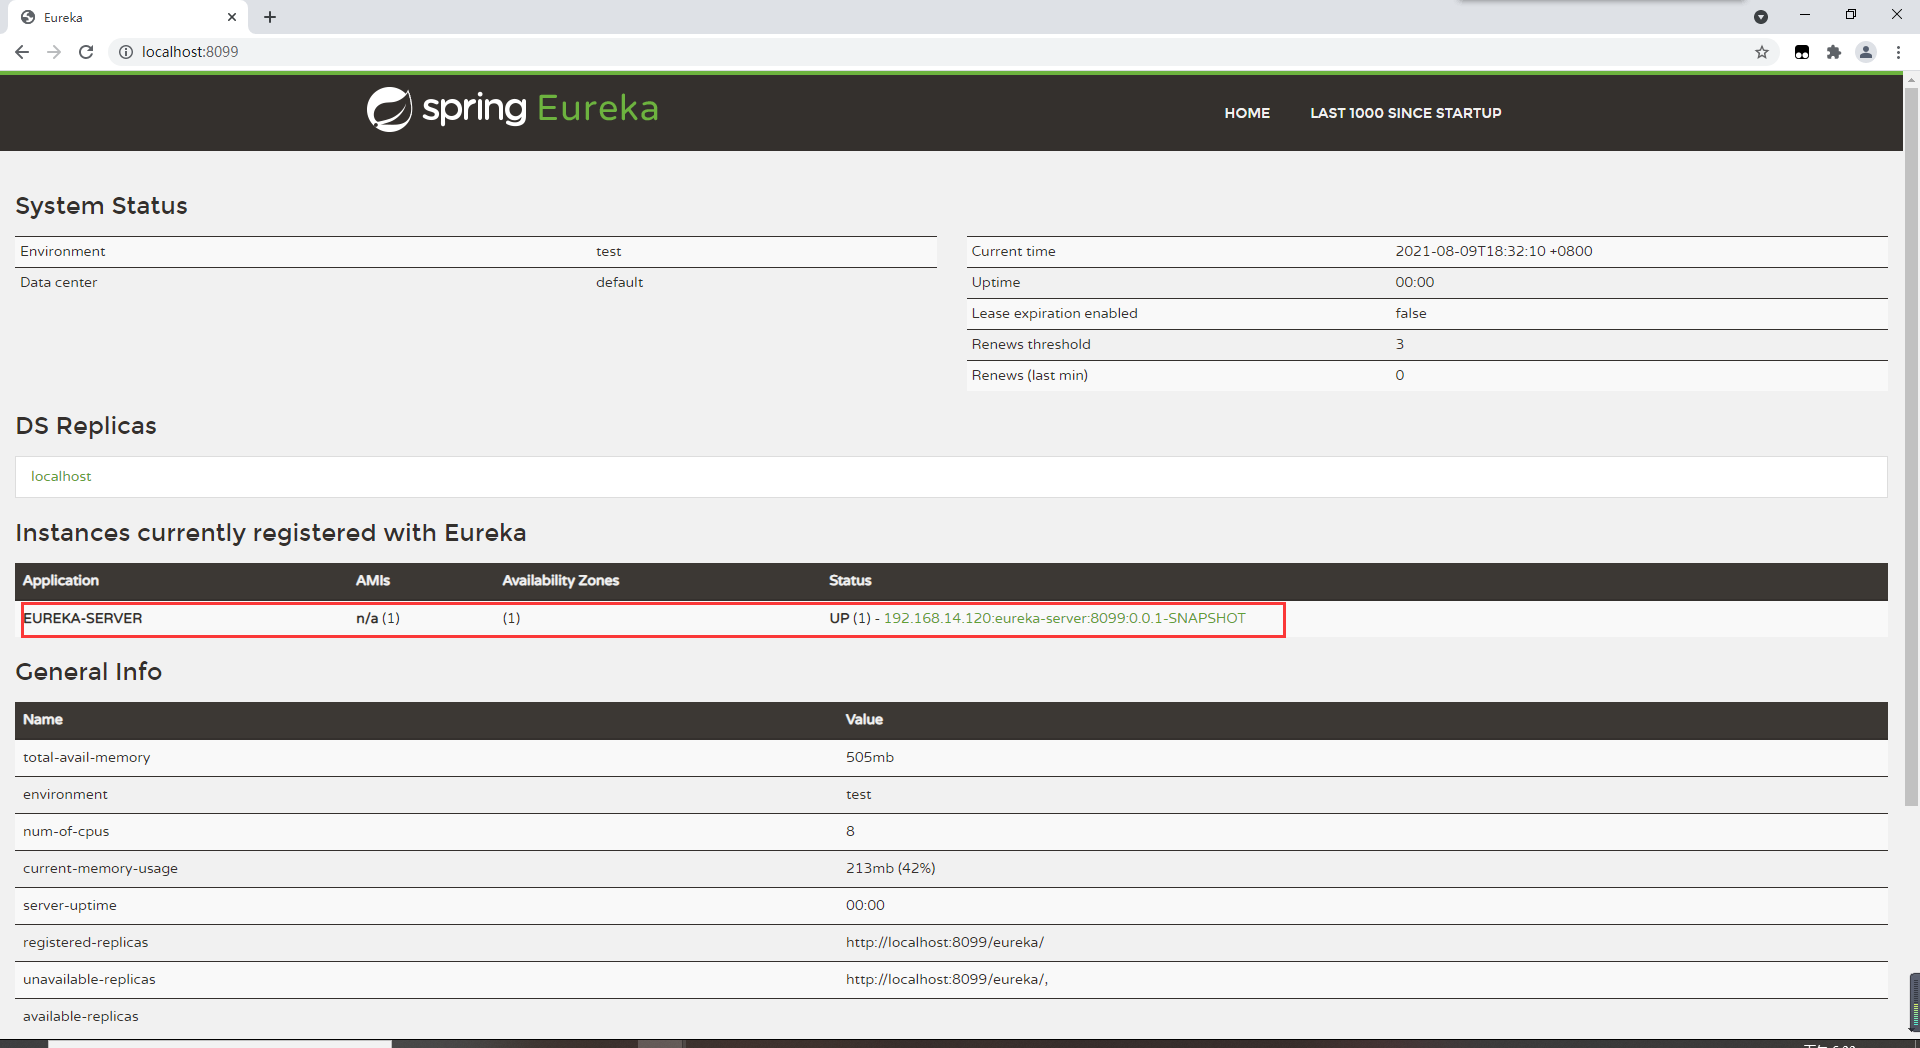Open the HOME navigation item
Image resolution: width=1920 pixels, height=1048 pixels.
point(1247,113)
